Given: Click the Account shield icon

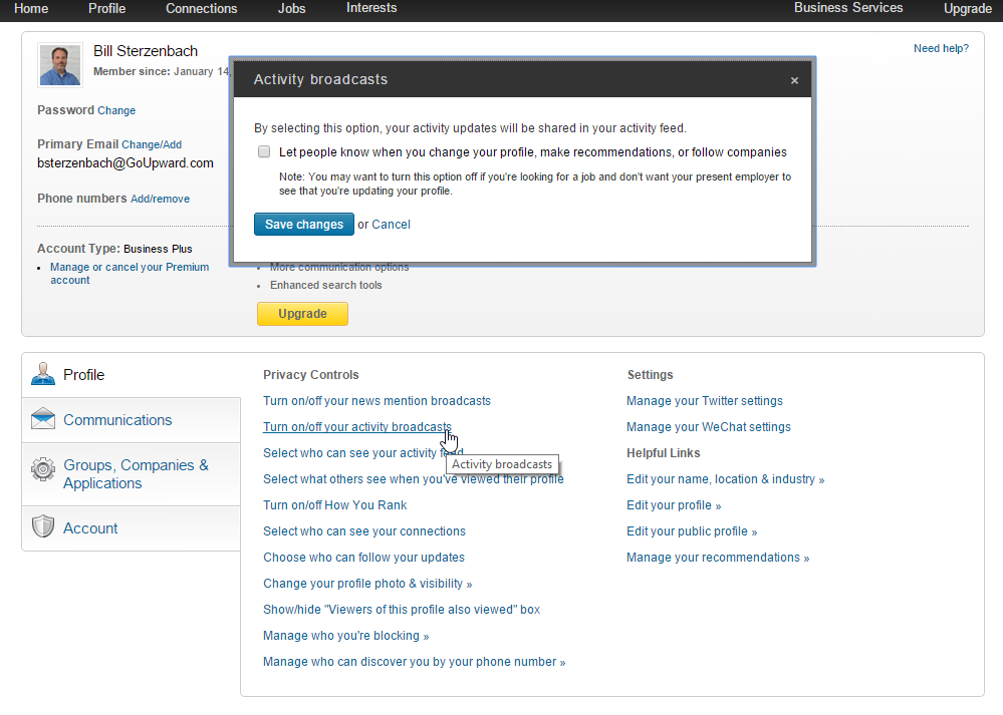Looking at the screenshot, I should [x=43, y=528].
